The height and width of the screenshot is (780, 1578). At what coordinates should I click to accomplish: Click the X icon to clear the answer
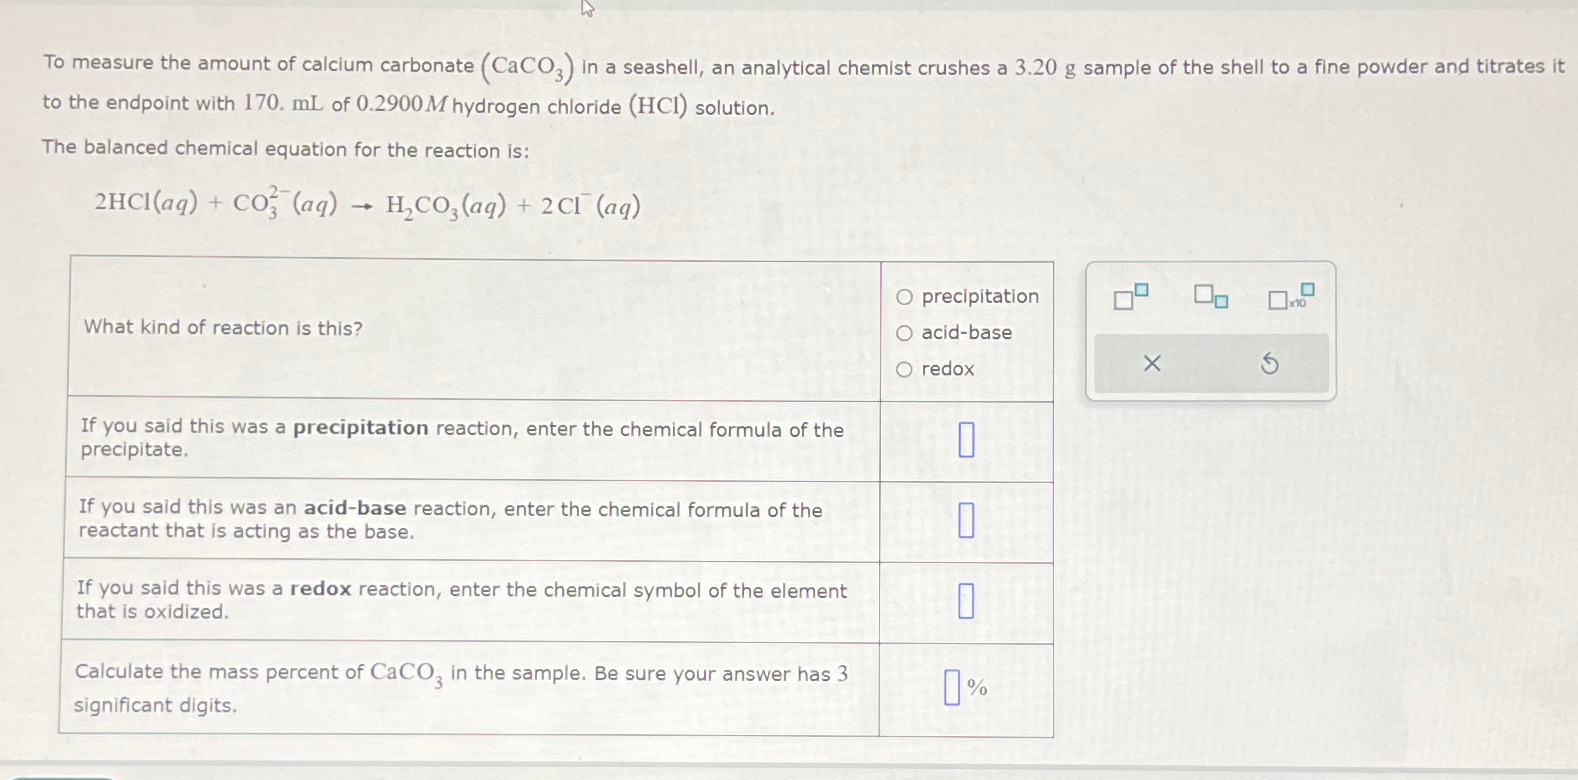pos(1152,363)
